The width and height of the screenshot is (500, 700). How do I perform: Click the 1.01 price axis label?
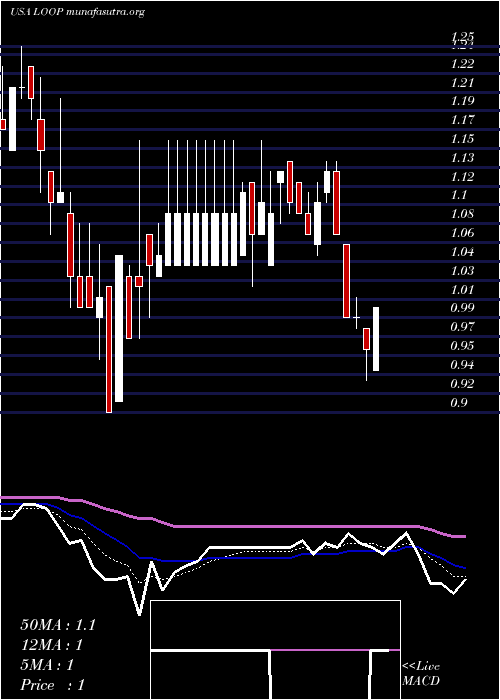click(x=462, y=289)
